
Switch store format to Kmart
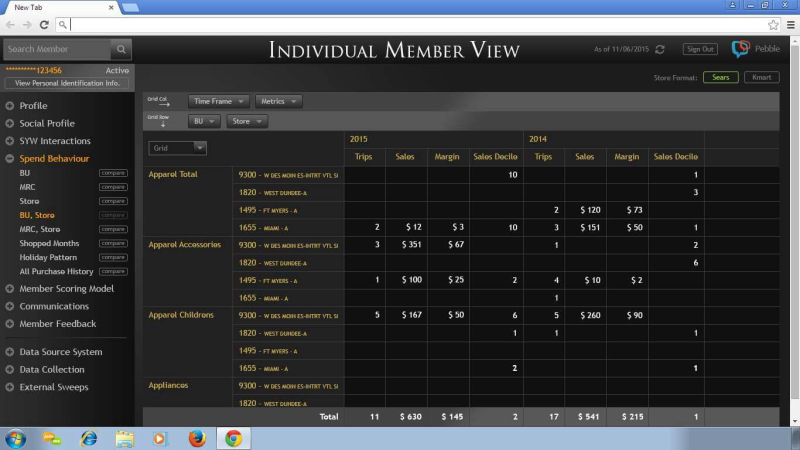pyautogui.click(x=762, y=77)
